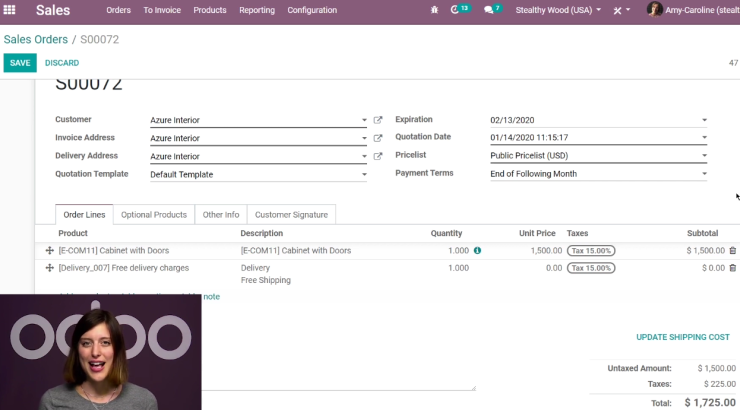
Task: Delete the Free delivery charges line
Action: 732,268
